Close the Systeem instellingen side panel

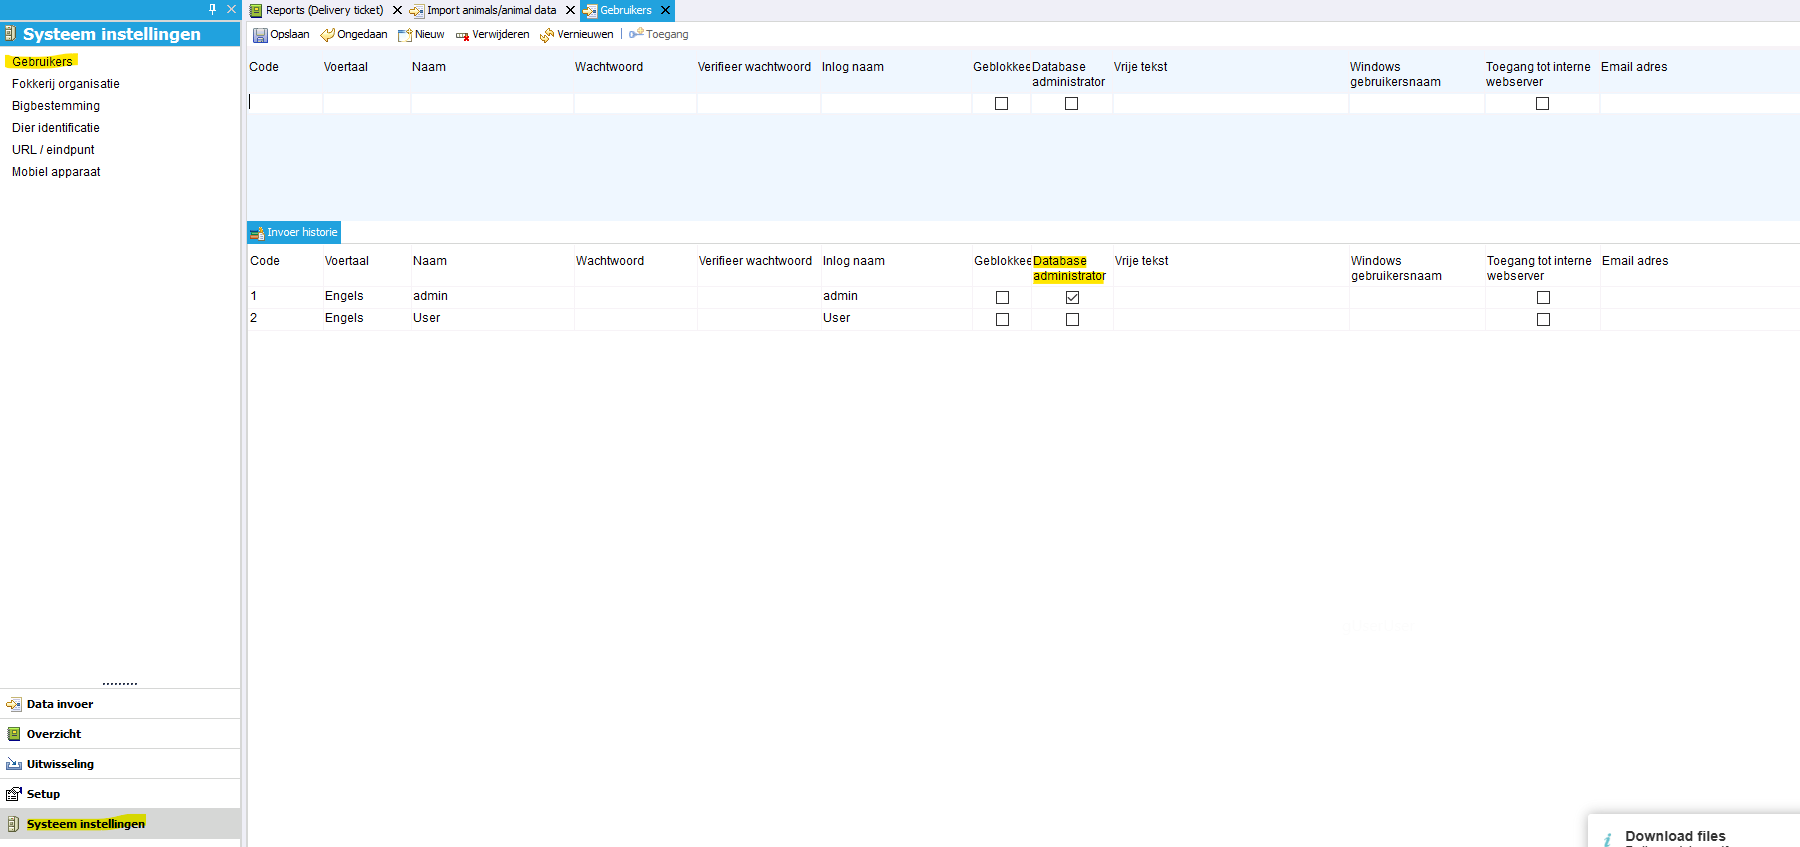coord(231,9)
